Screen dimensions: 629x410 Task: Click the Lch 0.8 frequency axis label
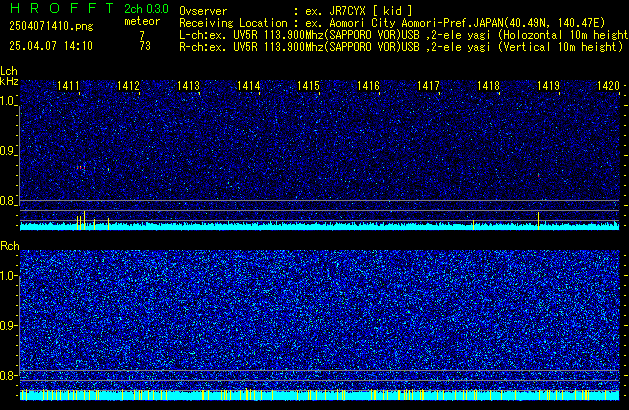7,201
